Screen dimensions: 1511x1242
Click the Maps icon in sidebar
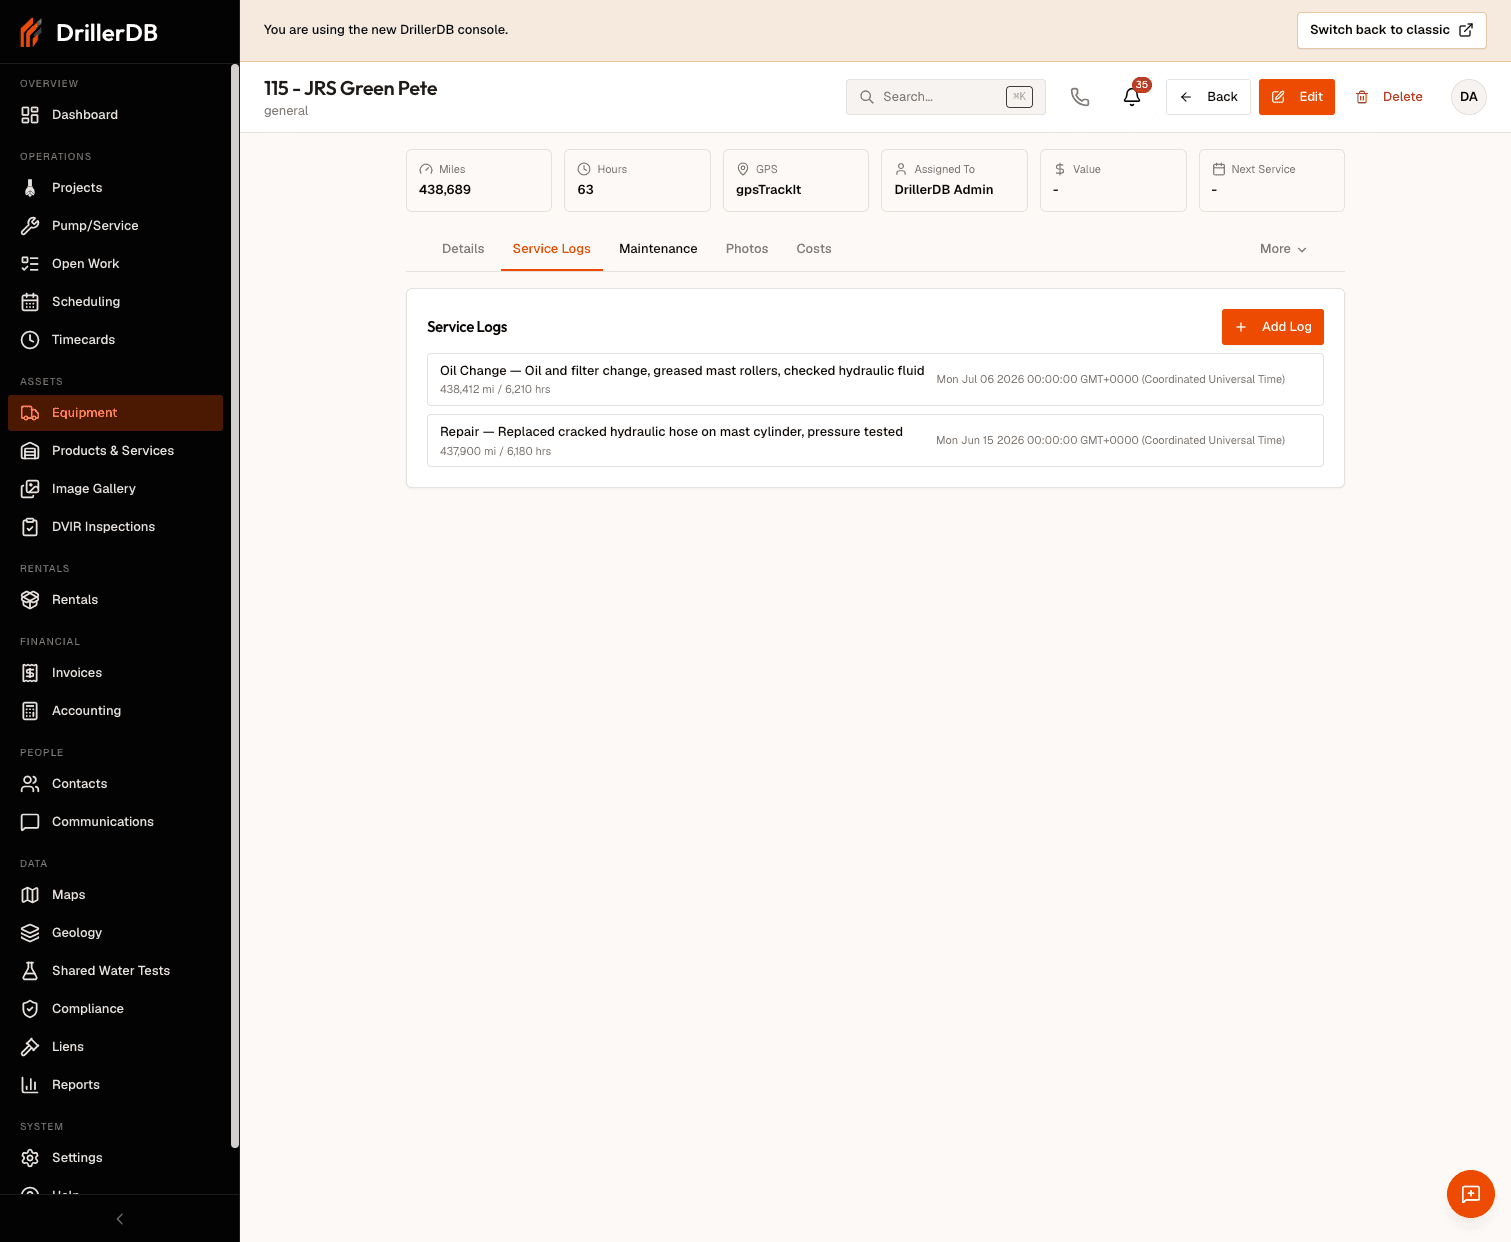click(30, 895)
